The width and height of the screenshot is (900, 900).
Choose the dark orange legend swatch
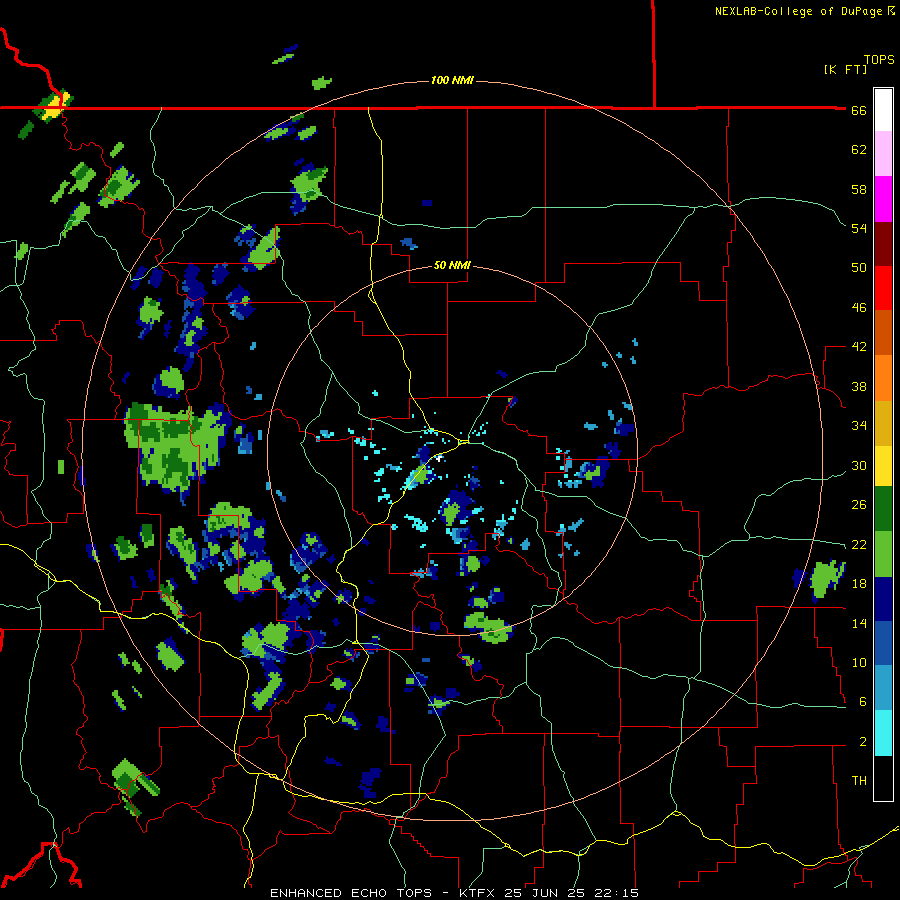(883, 332)
